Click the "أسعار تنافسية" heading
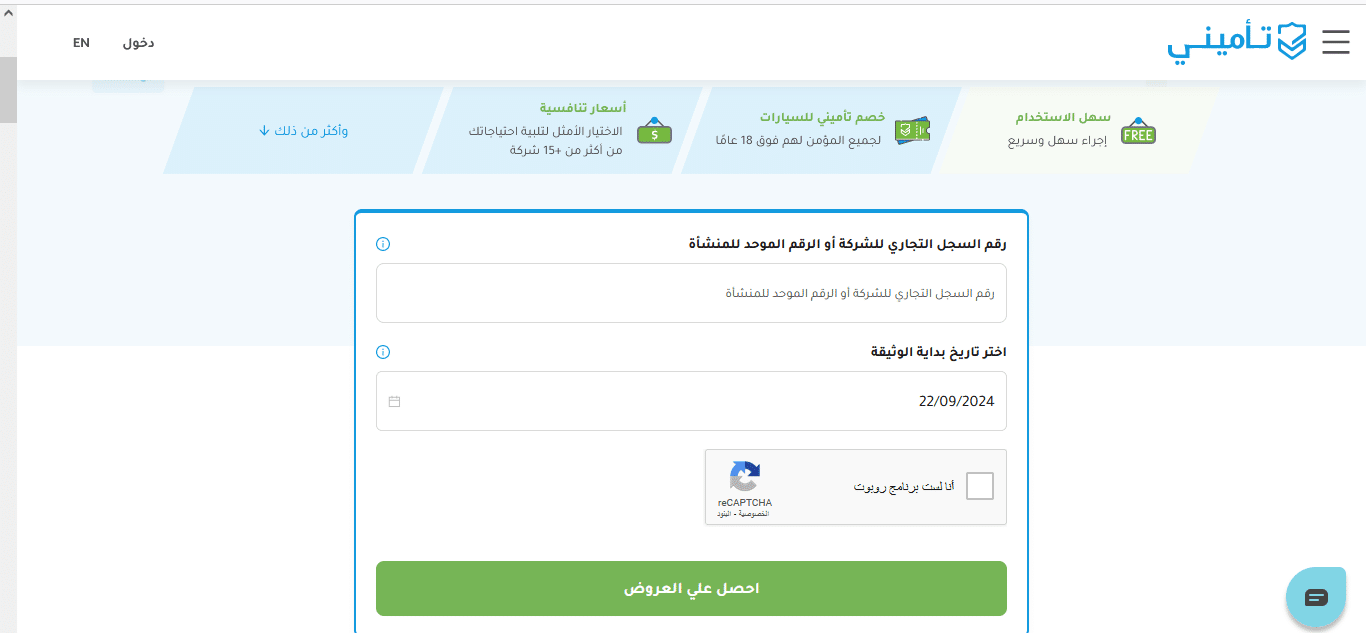Screen dimensions: 1366x633 coord(583,107)
